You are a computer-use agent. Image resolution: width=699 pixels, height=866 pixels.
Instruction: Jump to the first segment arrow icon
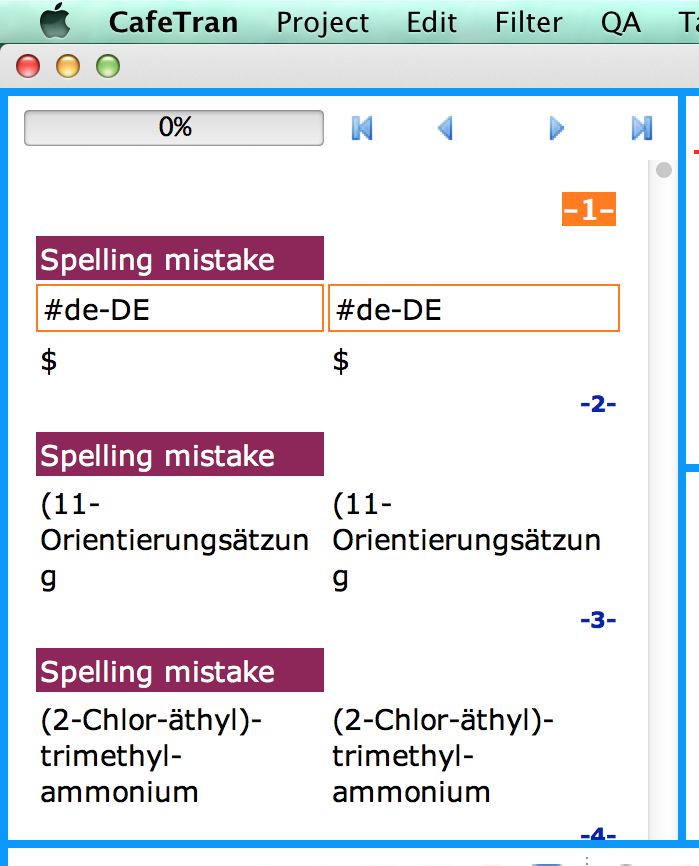[362, 128]
